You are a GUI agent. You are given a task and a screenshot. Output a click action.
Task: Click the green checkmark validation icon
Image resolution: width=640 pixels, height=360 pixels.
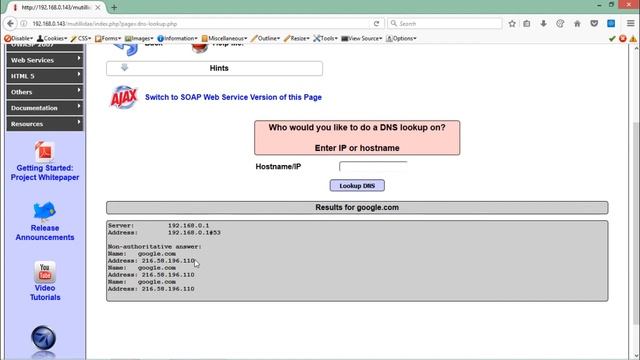coord(612,38)
